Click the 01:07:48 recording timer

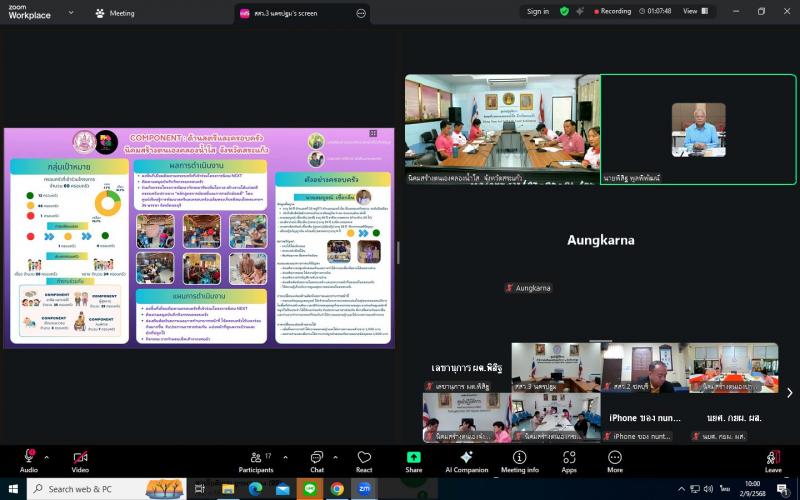655,11
